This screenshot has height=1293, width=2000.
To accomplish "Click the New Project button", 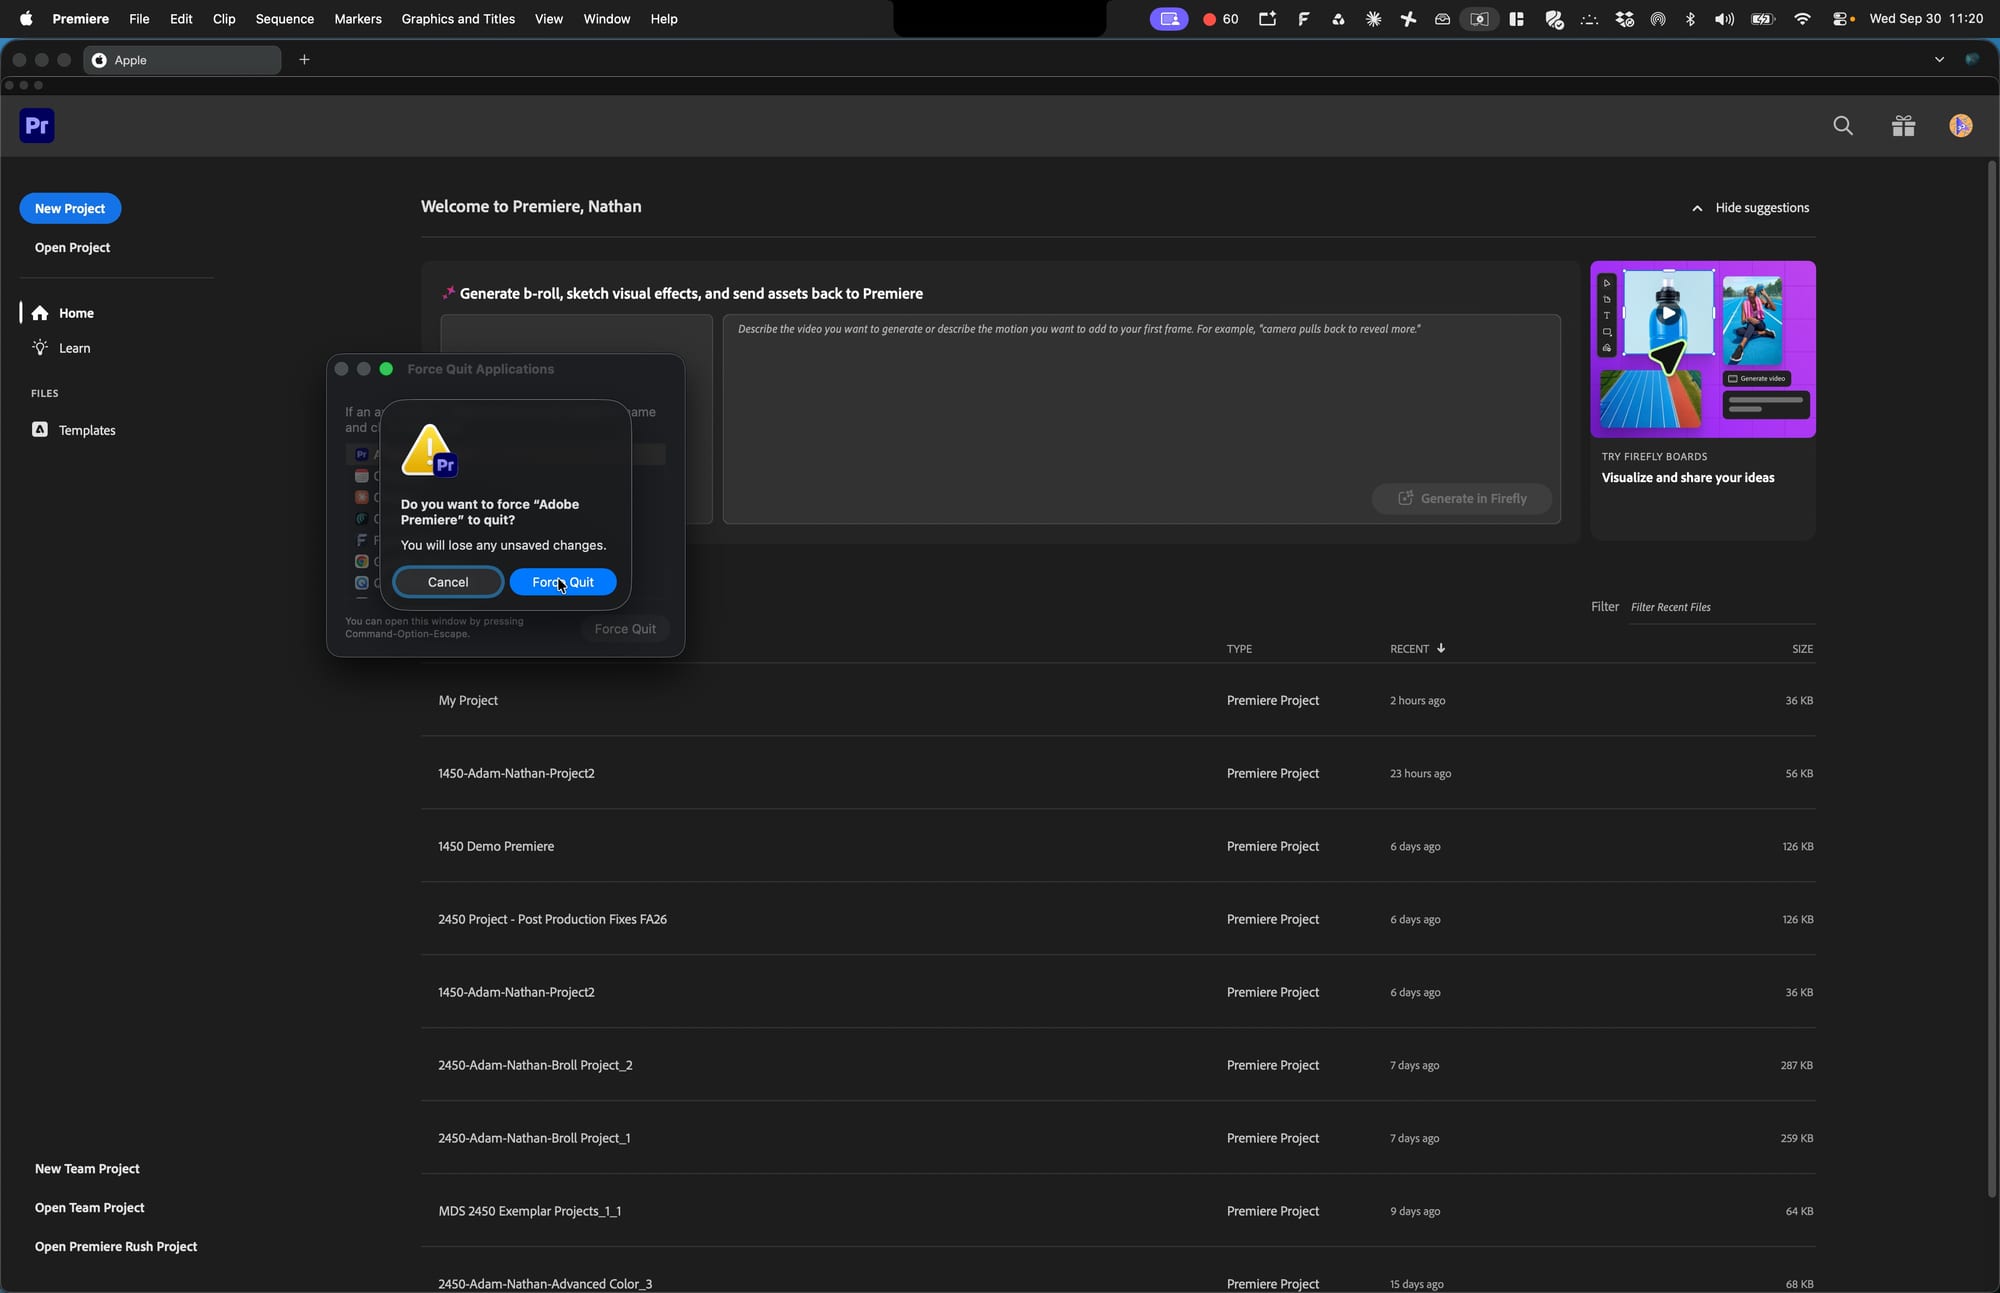I will 70,208.
